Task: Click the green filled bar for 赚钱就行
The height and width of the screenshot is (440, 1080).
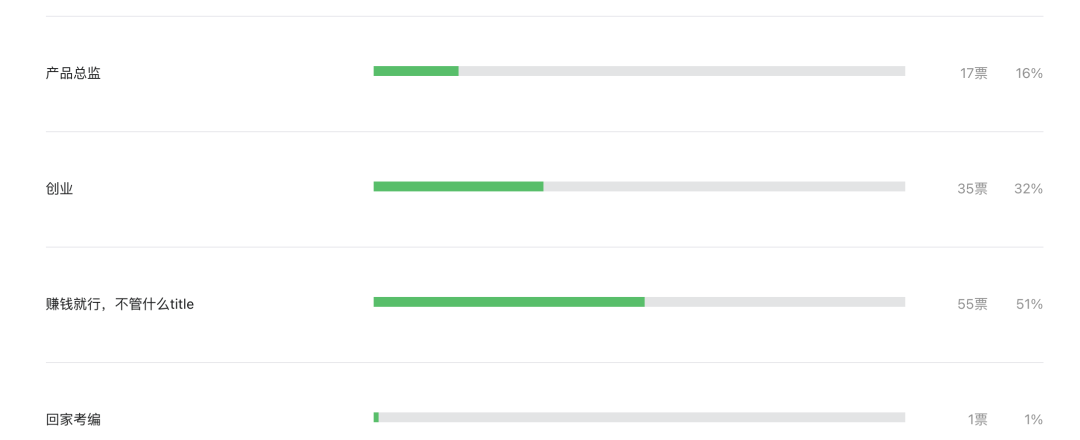Action: (509, 302)
